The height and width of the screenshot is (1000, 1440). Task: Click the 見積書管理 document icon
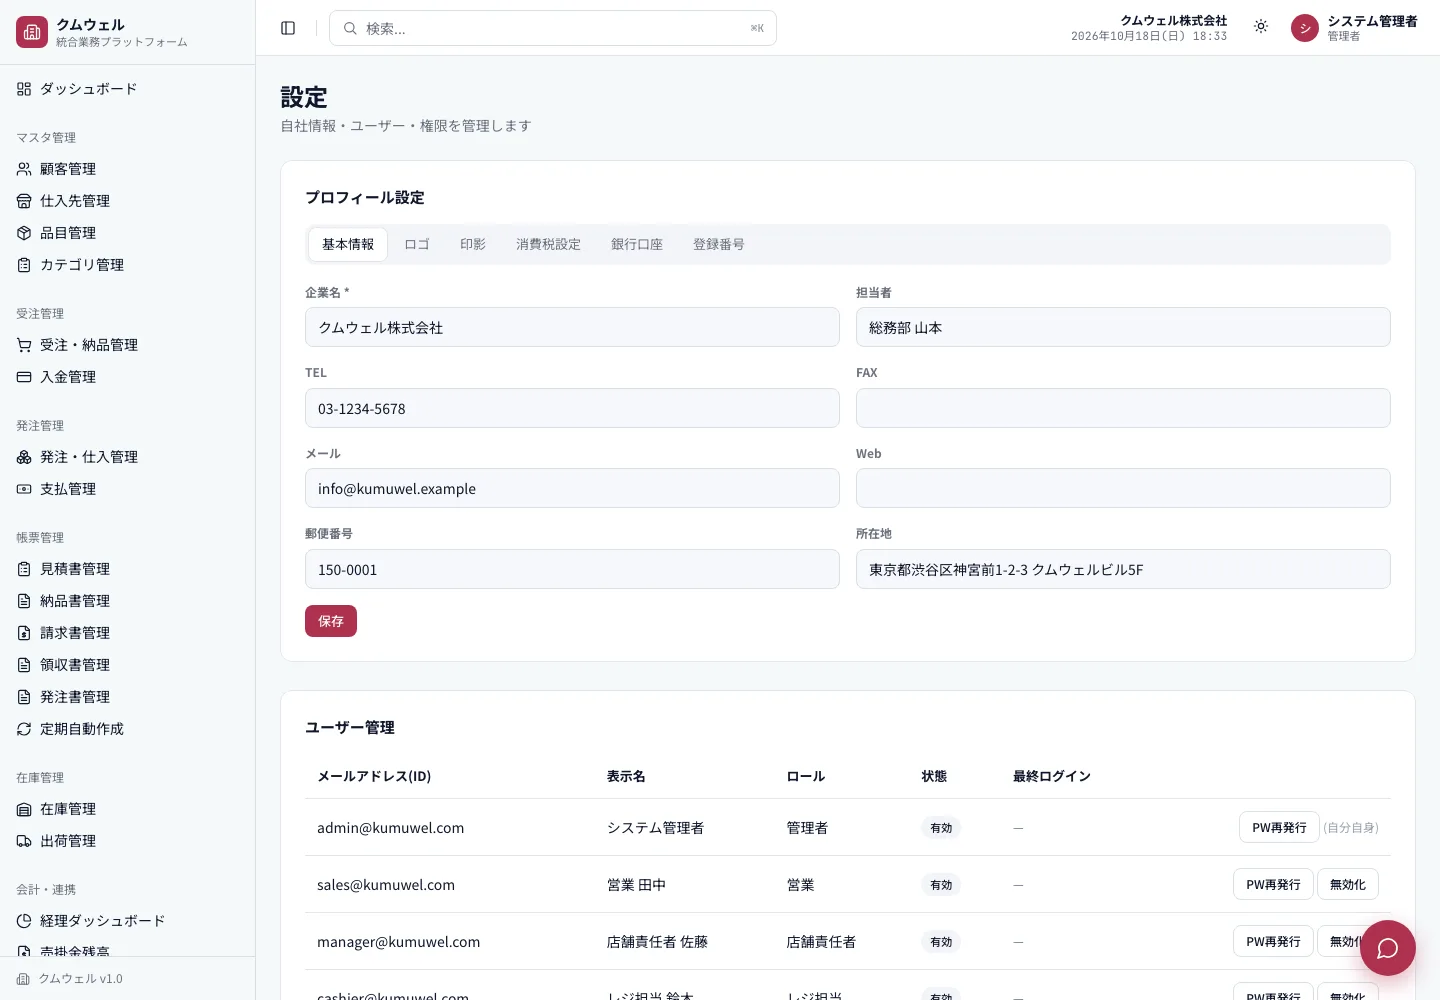[x=24, y=569]
